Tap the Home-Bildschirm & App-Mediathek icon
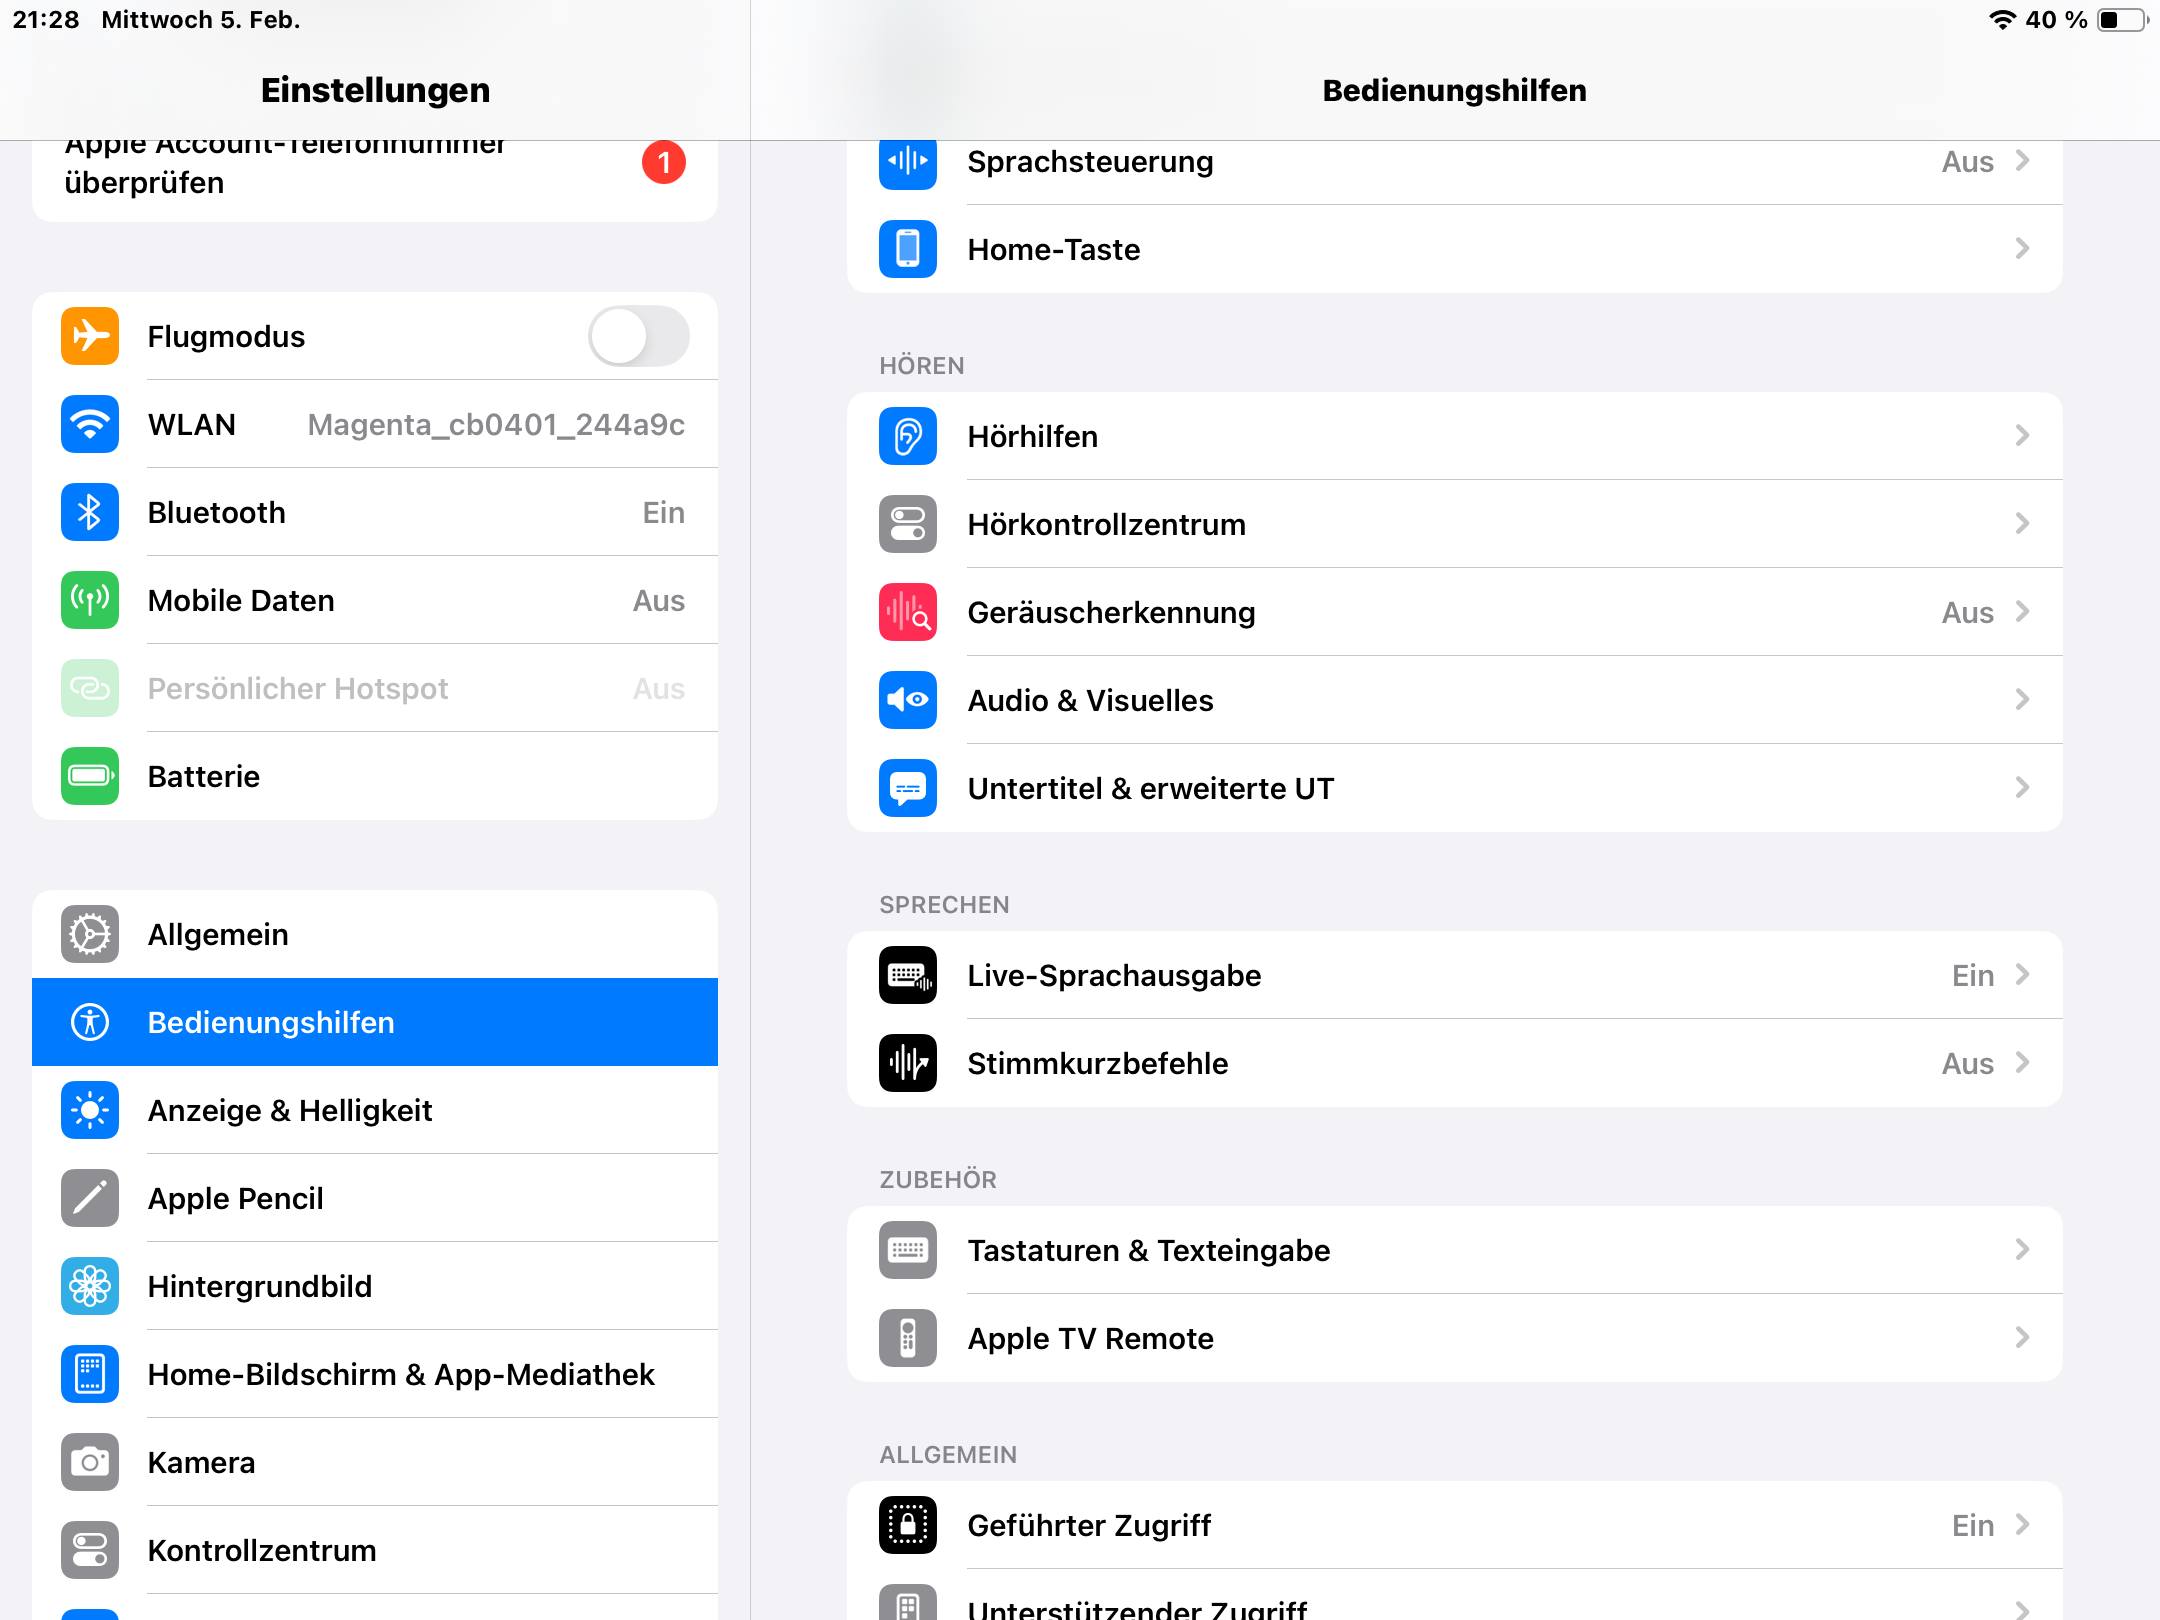Image resolution: width=2160 pixels, height=1620 pixels. tap(90, 1374)
